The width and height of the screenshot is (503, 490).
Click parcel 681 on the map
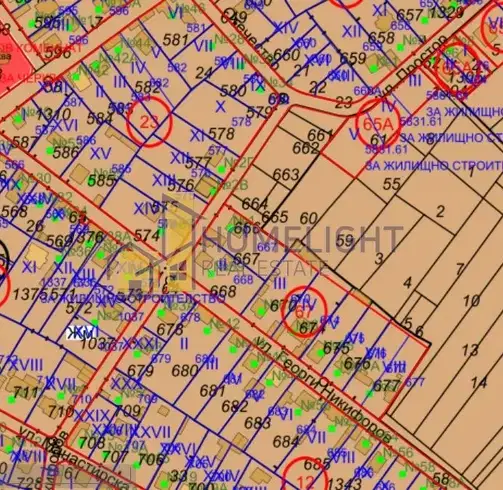coord(213,390)
